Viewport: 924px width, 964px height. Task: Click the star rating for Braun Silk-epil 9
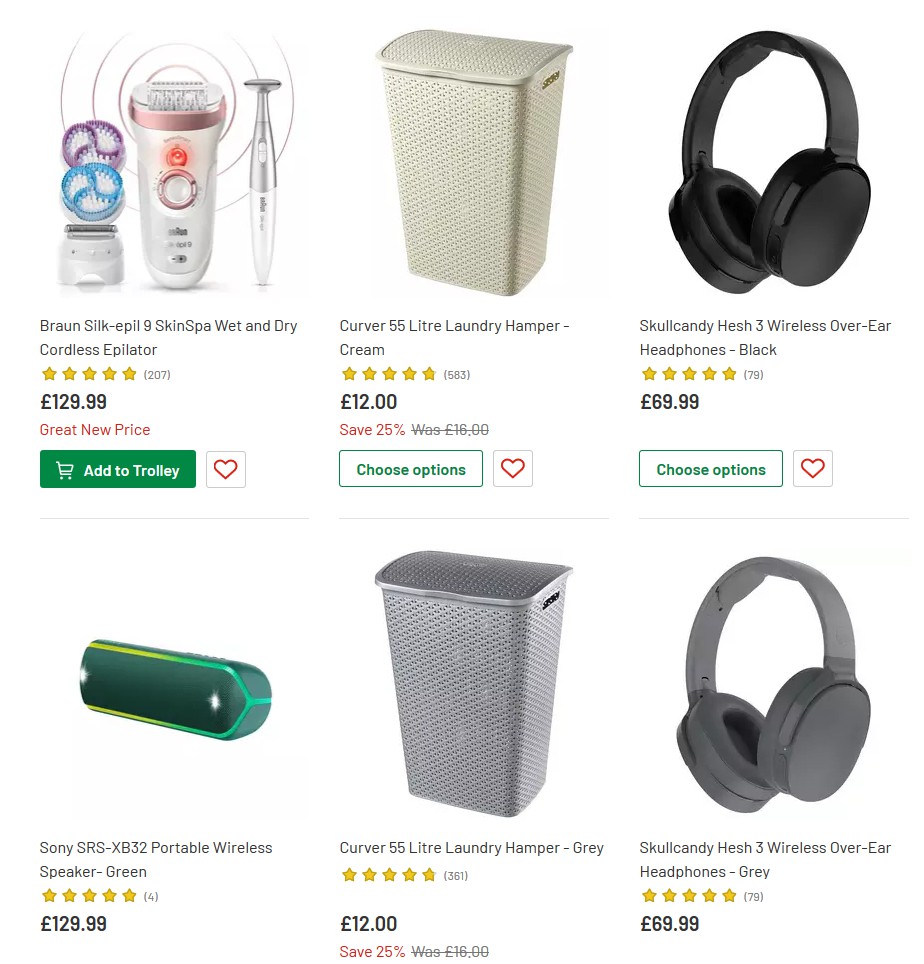[x=89, y=374]
